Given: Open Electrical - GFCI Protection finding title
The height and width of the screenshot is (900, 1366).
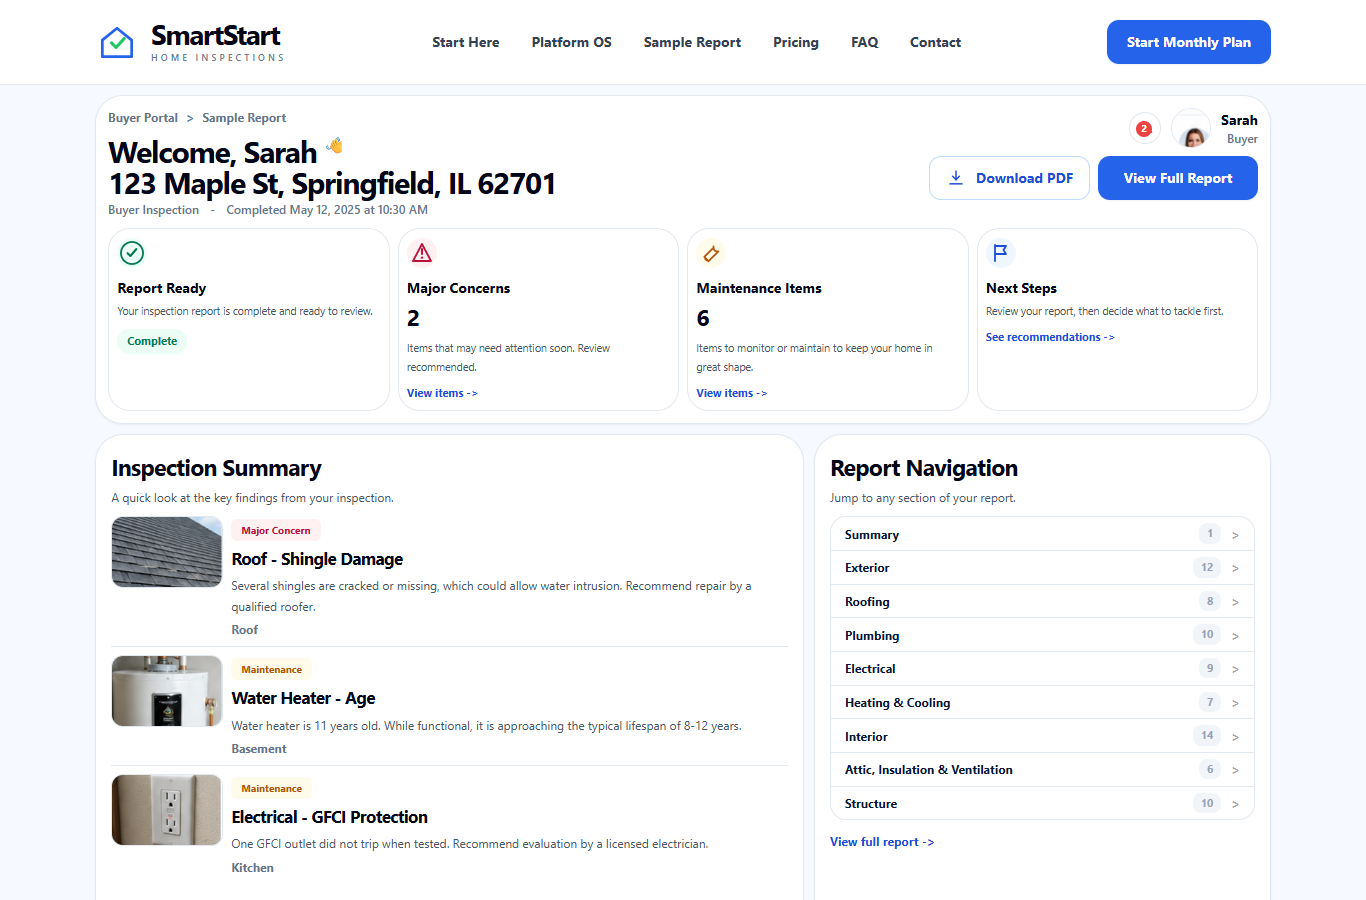Looking at the screenshot, I should tap(329, 817).
